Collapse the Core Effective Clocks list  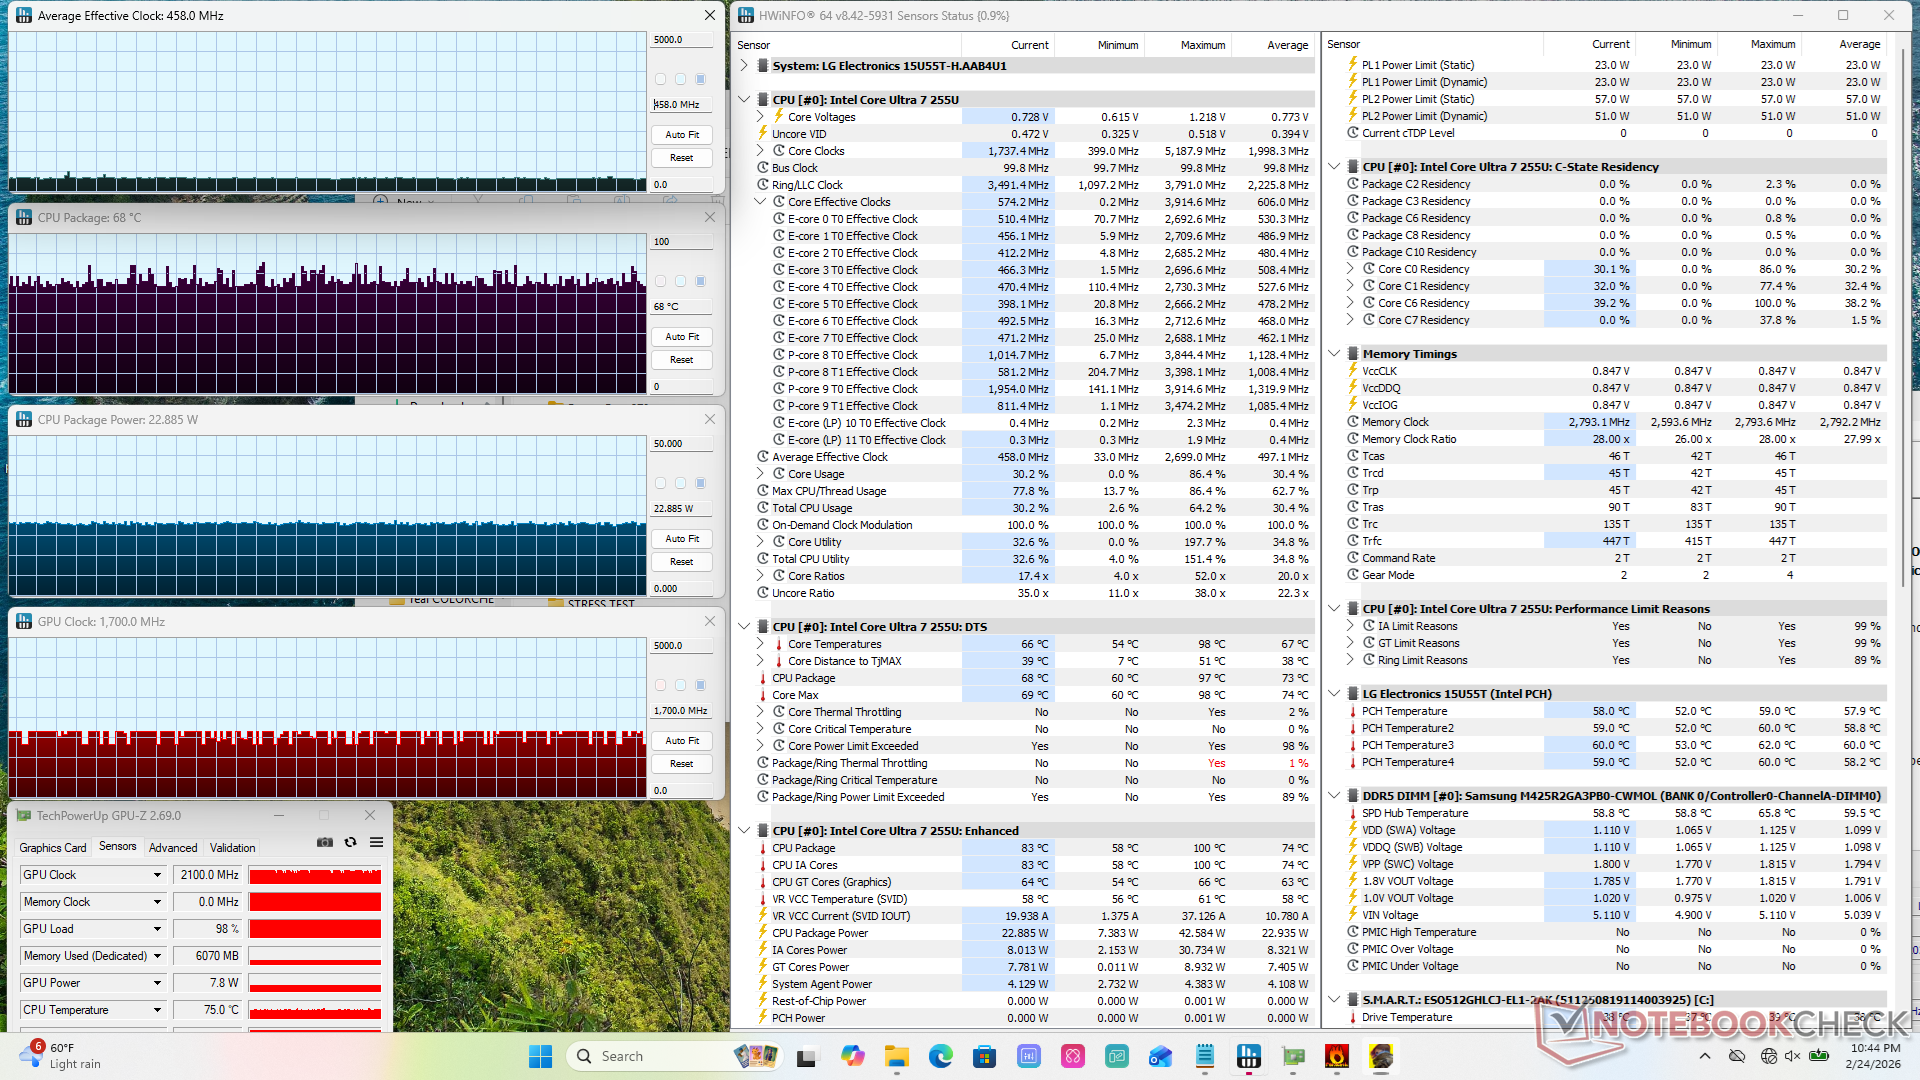coord(760,202)
